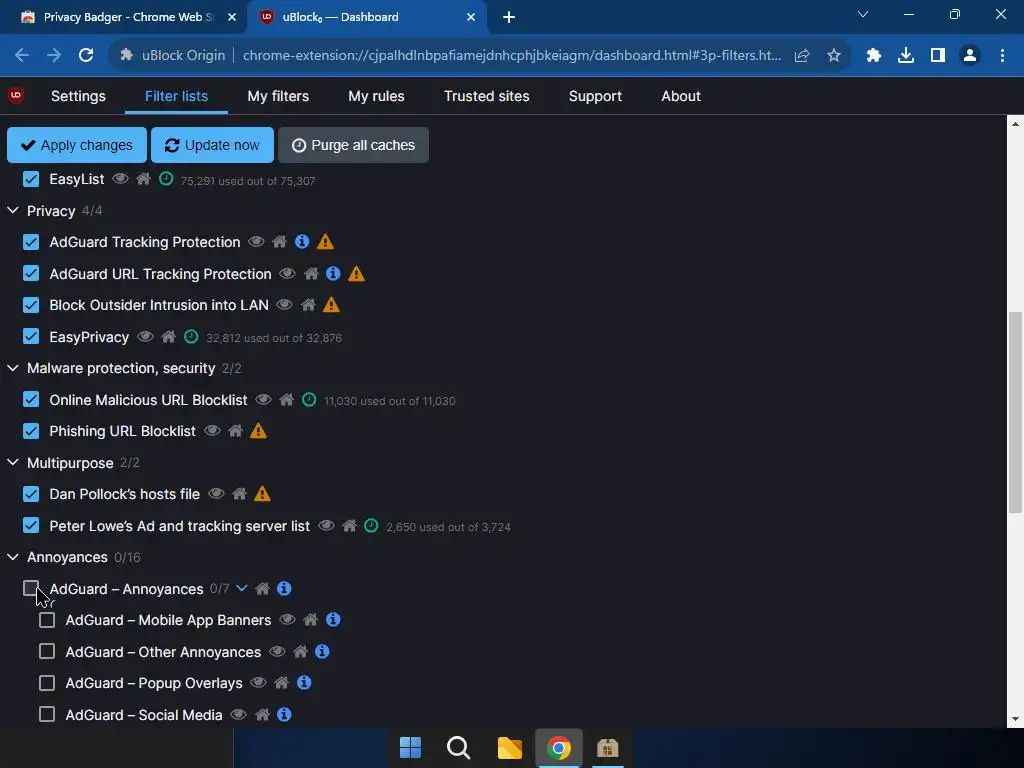The width and height of the screenshot is (1024, 768).
Task: Click Peter Lowe's list update clock icon
Action: pos(371,525)
